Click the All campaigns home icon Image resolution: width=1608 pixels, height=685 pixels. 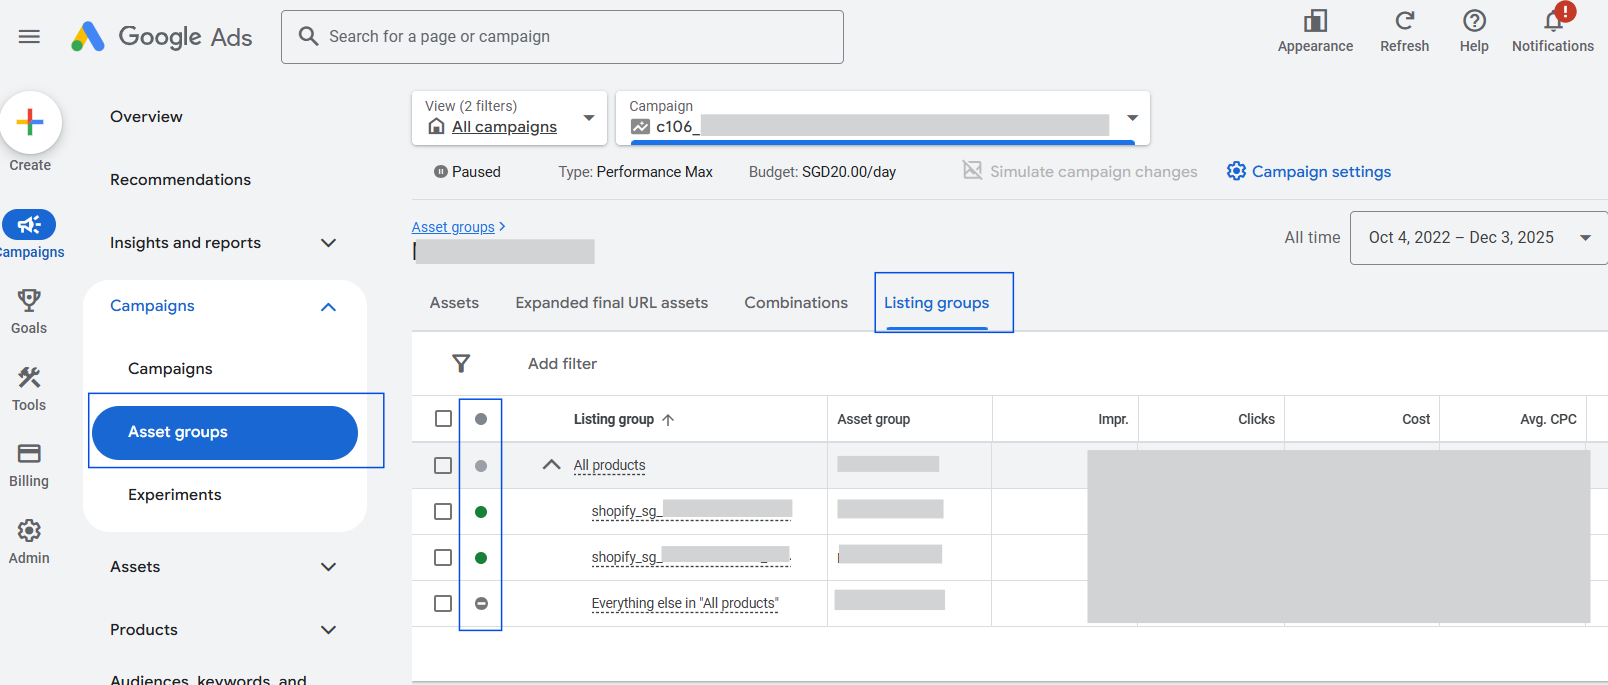click(x=436, y=126)
